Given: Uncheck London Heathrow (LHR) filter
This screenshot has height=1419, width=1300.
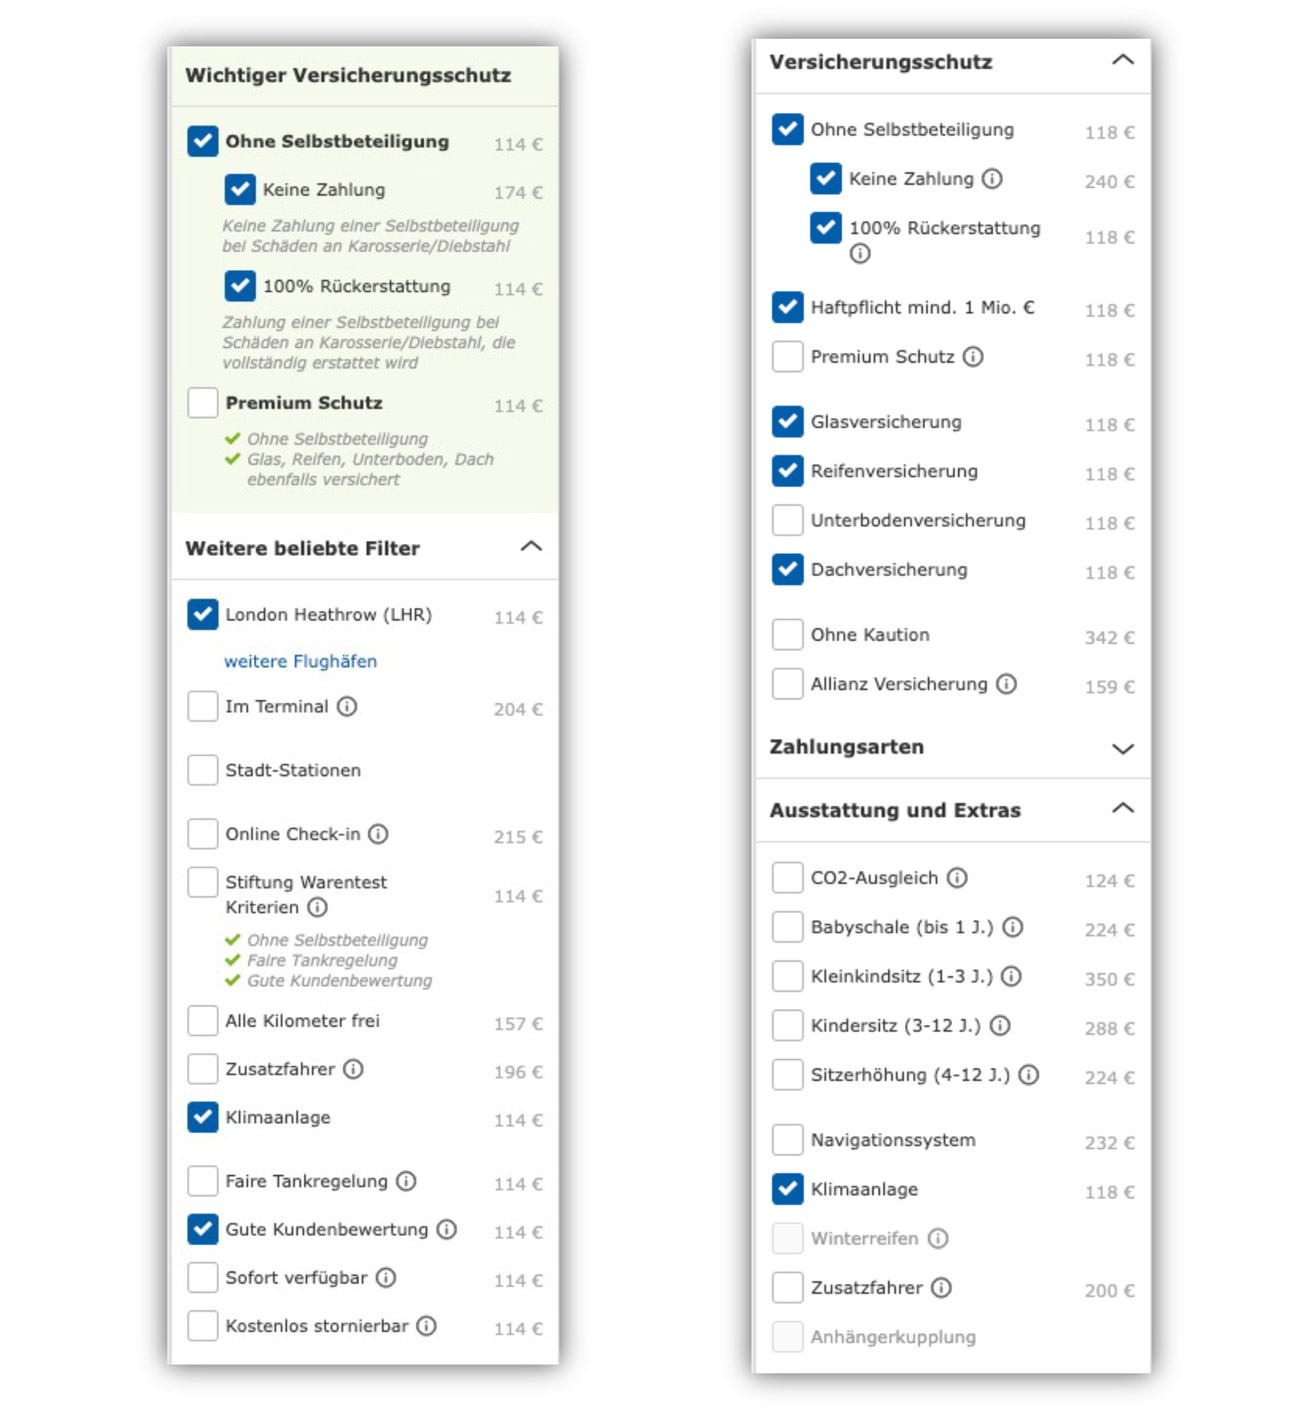Looking at the screenshot, I should coord(203,614).
